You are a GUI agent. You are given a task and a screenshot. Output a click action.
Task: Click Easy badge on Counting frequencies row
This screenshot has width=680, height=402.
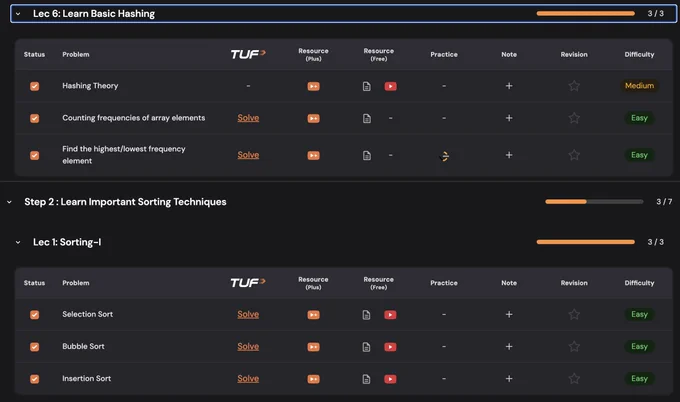(639, 118)
